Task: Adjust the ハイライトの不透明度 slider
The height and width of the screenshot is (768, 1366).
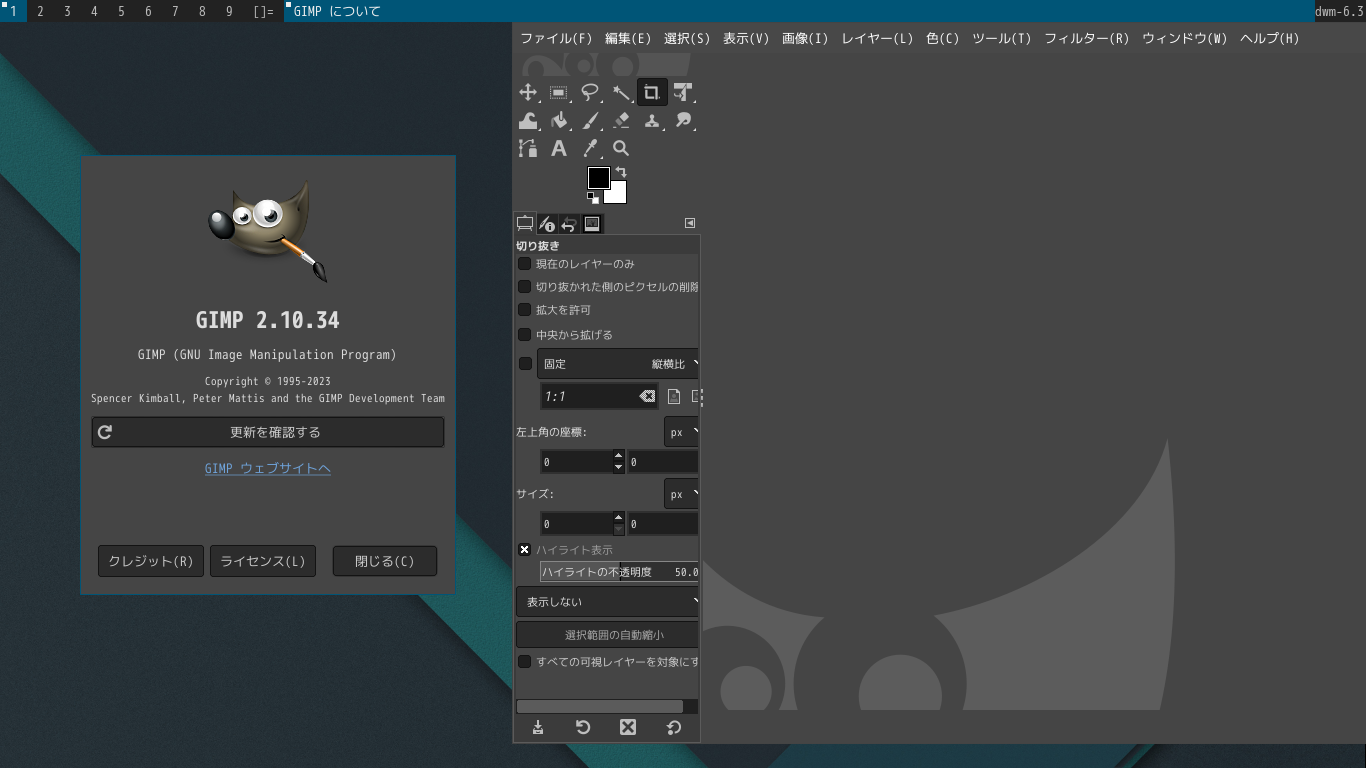Action: click(619, 572)
